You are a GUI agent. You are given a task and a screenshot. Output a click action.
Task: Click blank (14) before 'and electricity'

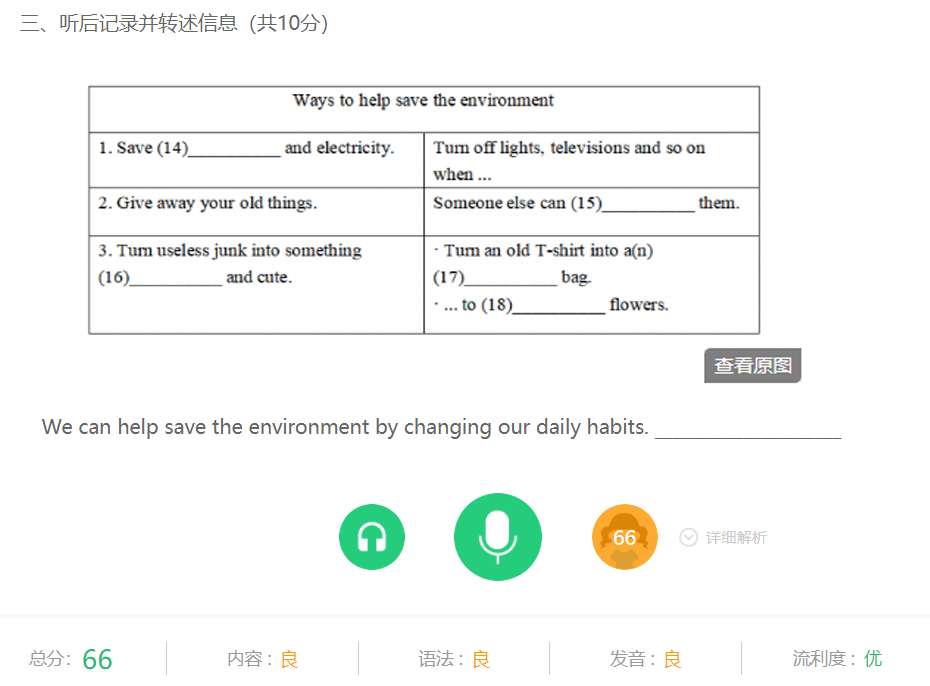[234, 149]
